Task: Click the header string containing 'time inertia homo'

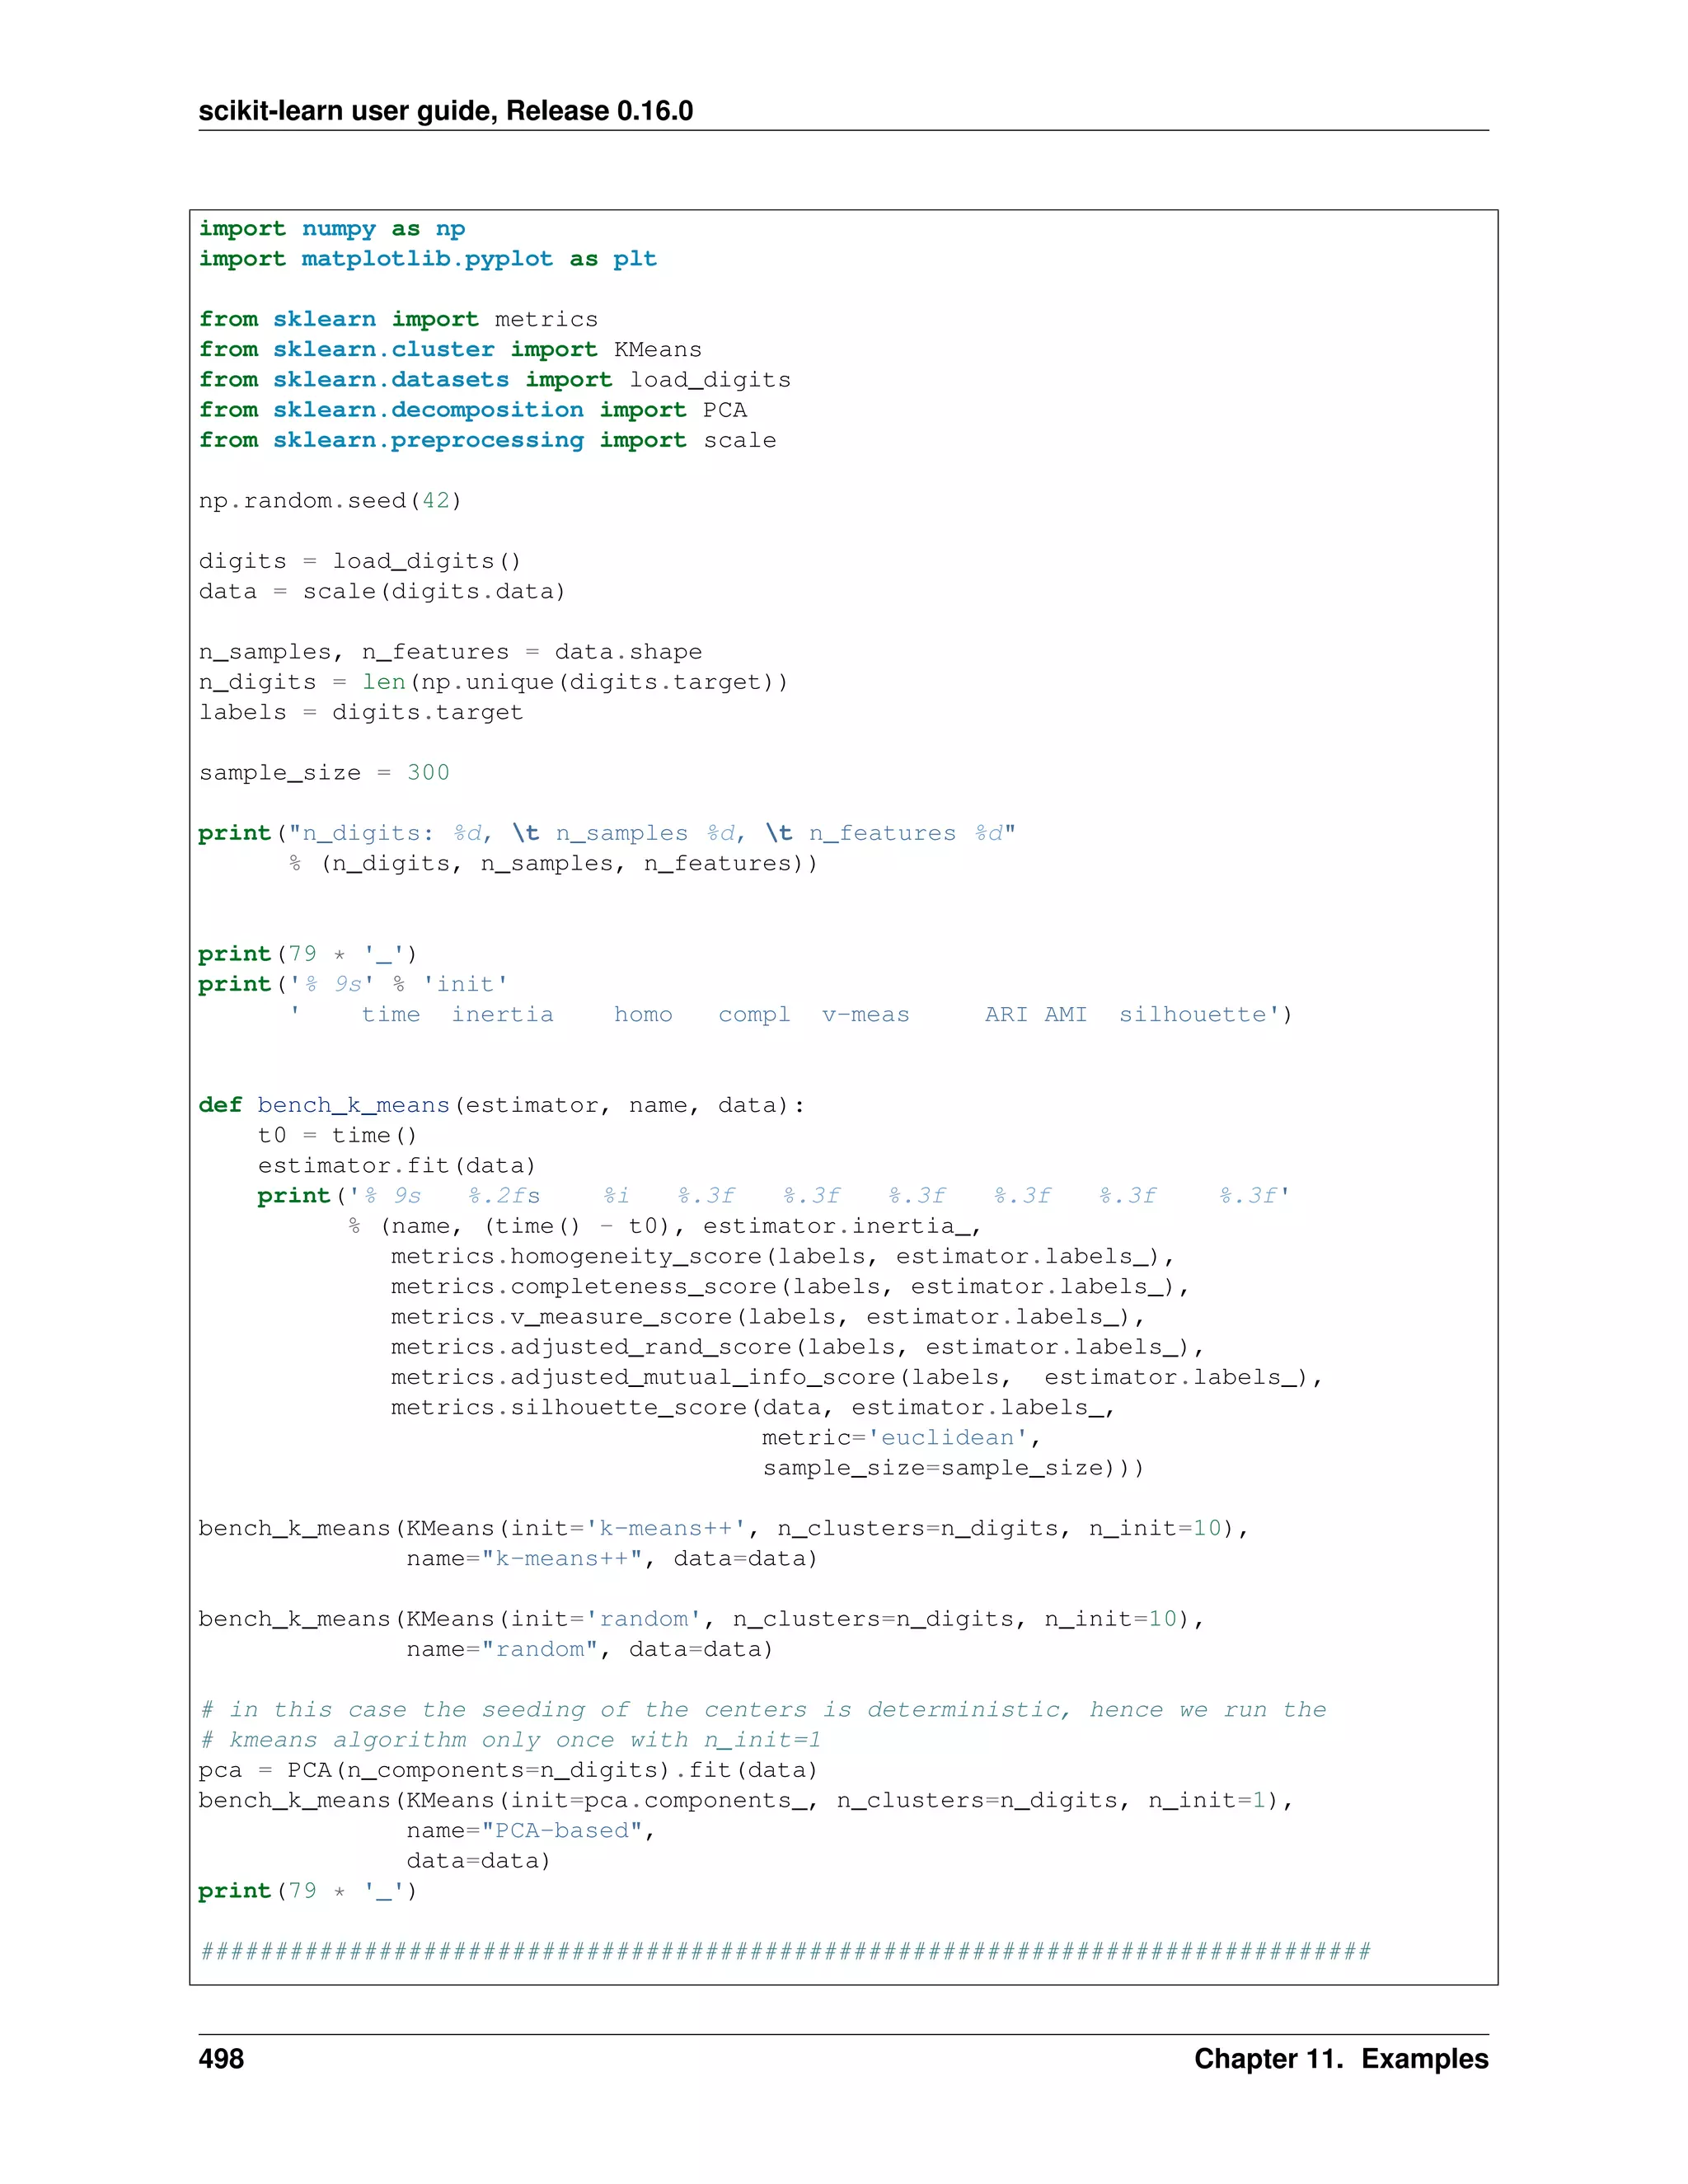Action: (x=791, y=1014)
